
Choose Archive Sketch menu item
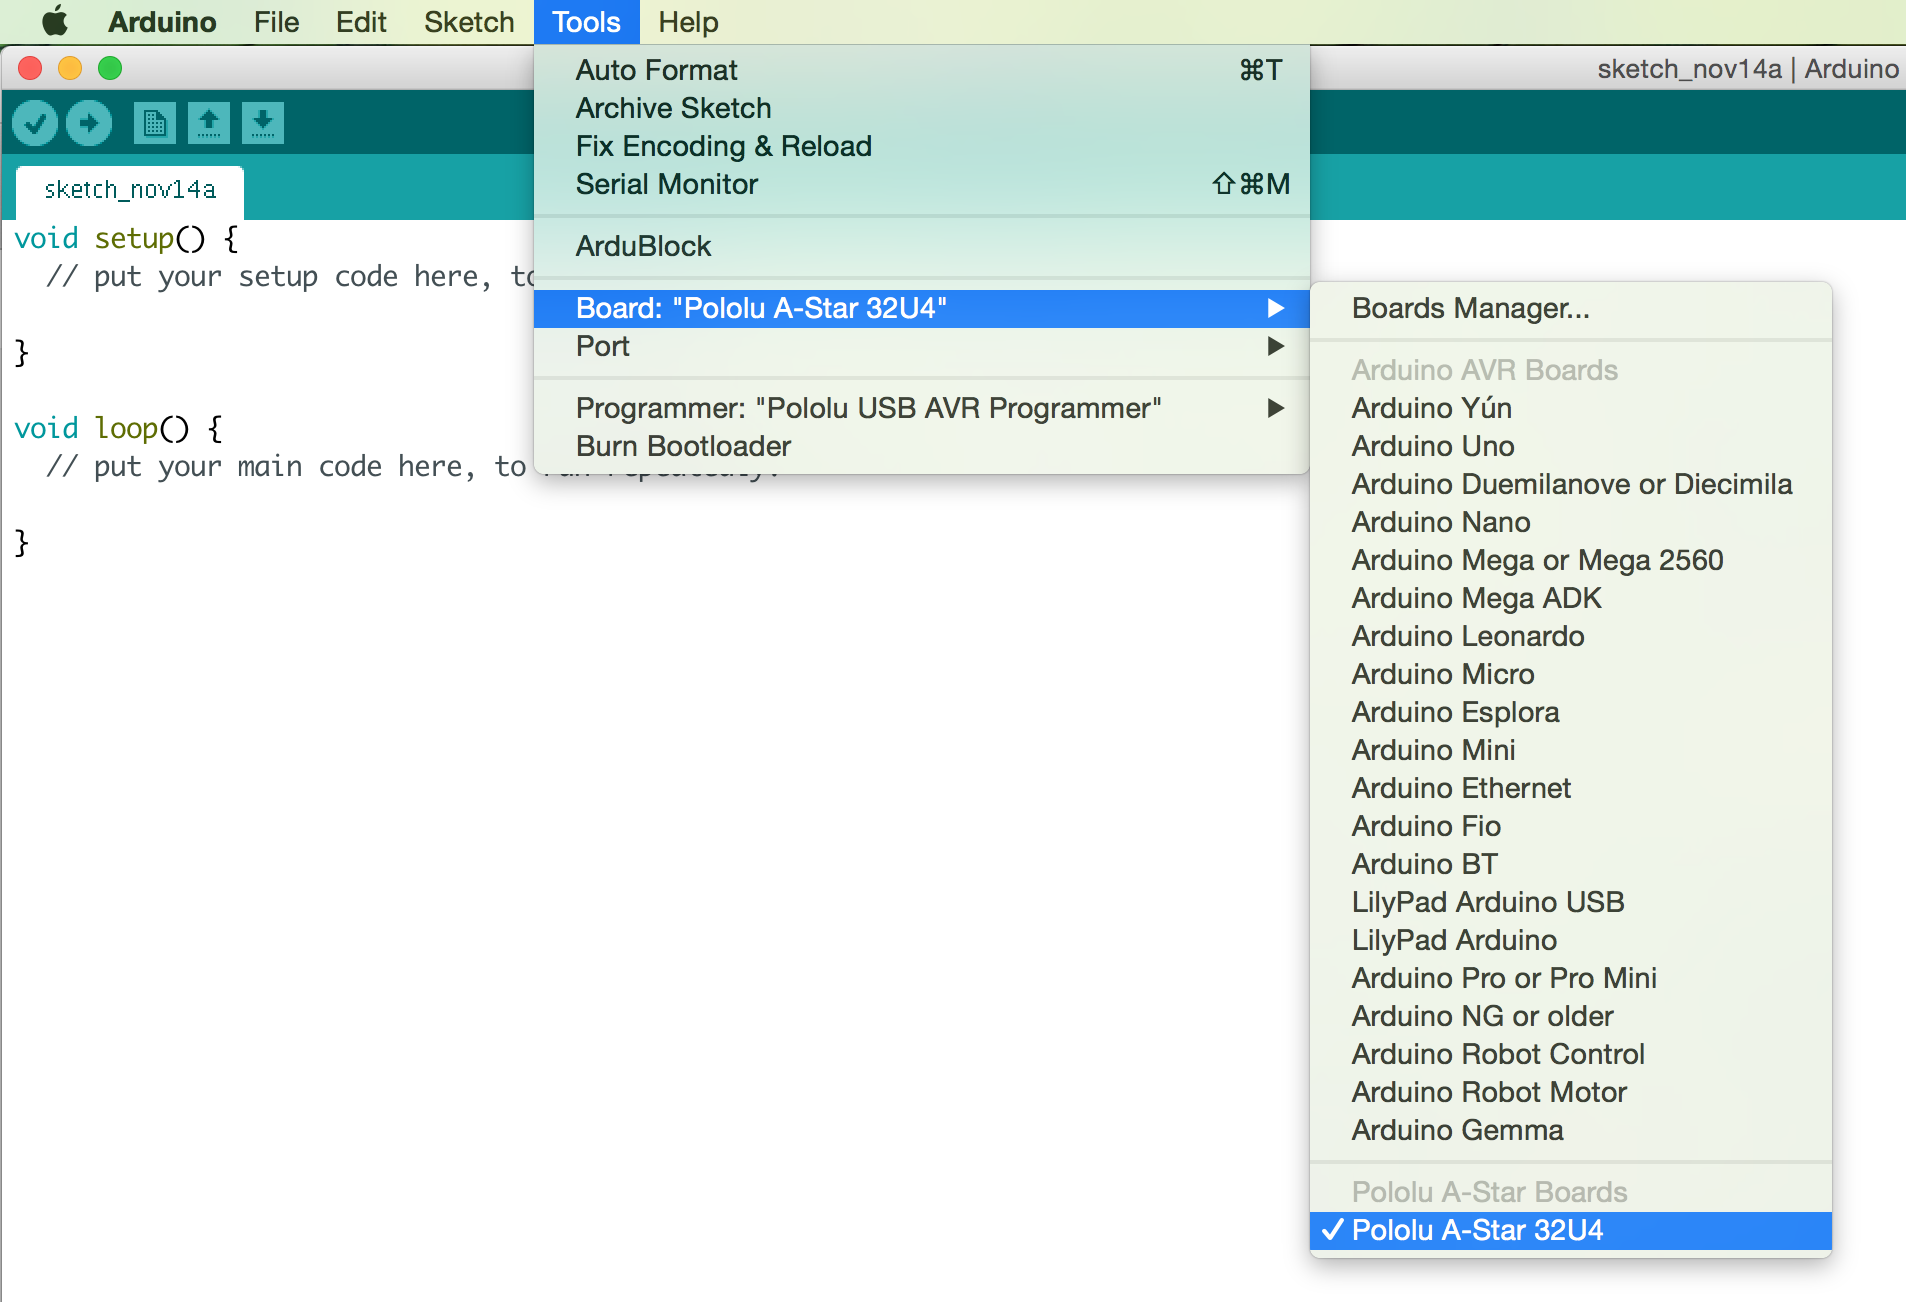922,108
